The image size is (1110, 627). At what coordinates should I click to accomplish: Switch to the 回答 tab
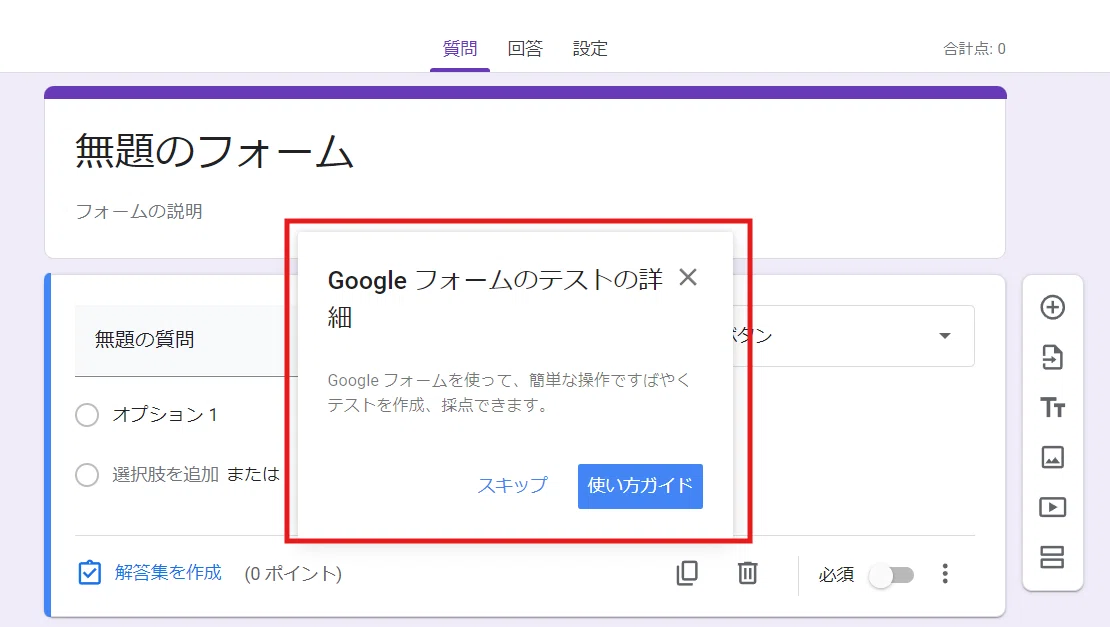(x=525, y=49)
